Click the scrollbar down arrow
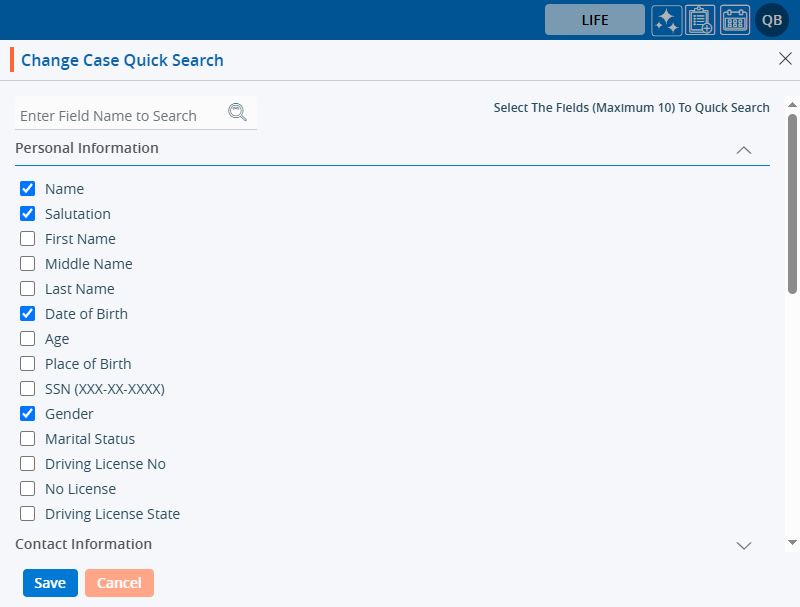Image resolution: width=800 pixels, height=607 pixels. tap(792, 542)
